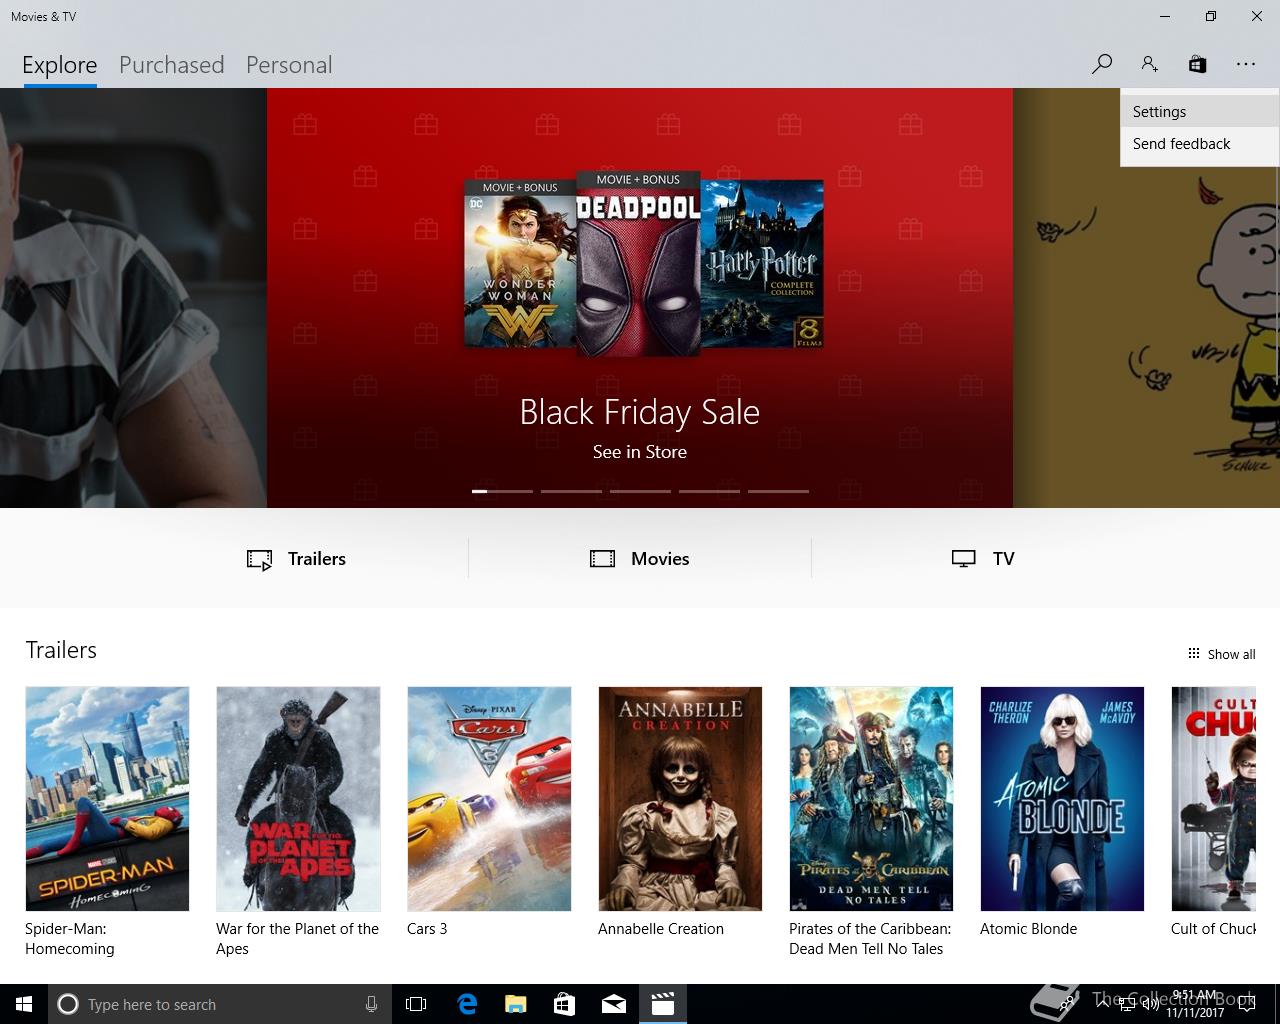This screenshot has width=1280, height=1024.
Task: Click the Trailers screen icon
Action: point(259,559)
